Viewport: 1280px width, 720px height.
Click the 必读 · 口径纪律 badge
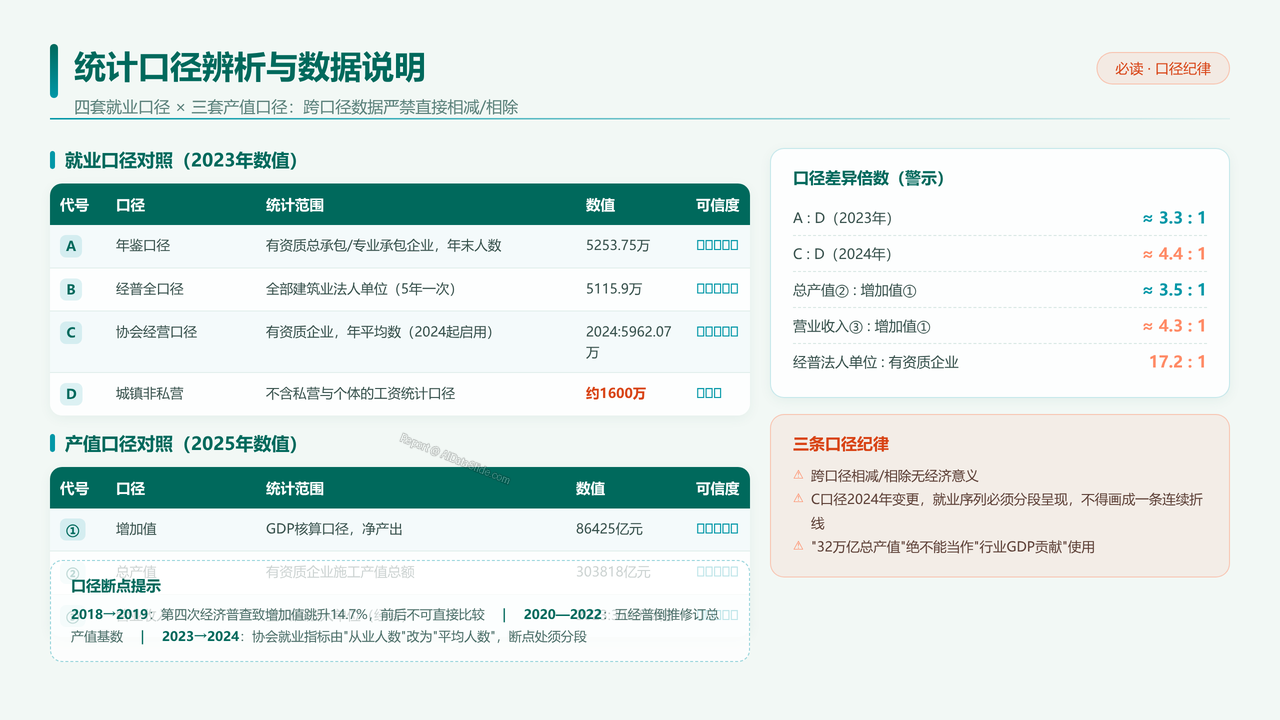tap(1163, 69)
